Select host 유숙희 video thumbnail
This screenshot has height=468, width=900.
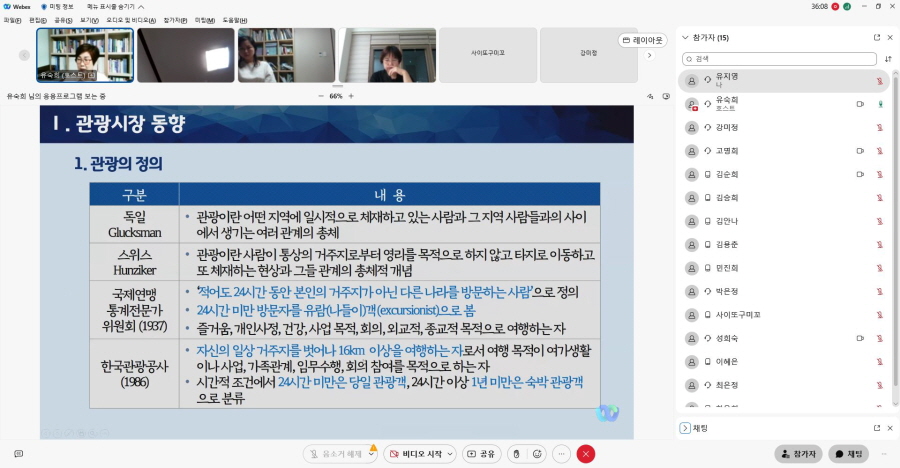pos(85,55)
